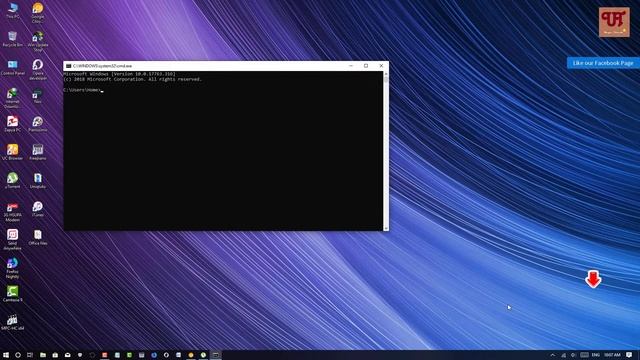Select the Freepiano desktop icon

38,152
